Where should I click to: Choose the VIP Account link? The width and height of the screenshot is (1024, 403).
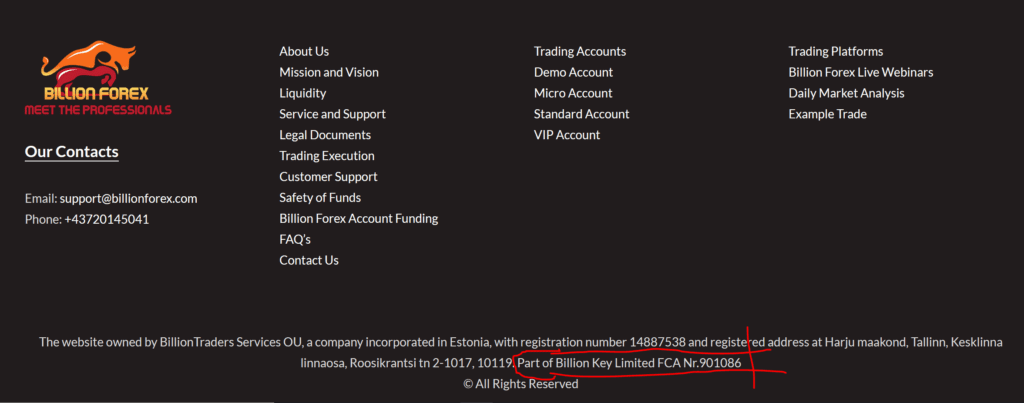(567, 135)
